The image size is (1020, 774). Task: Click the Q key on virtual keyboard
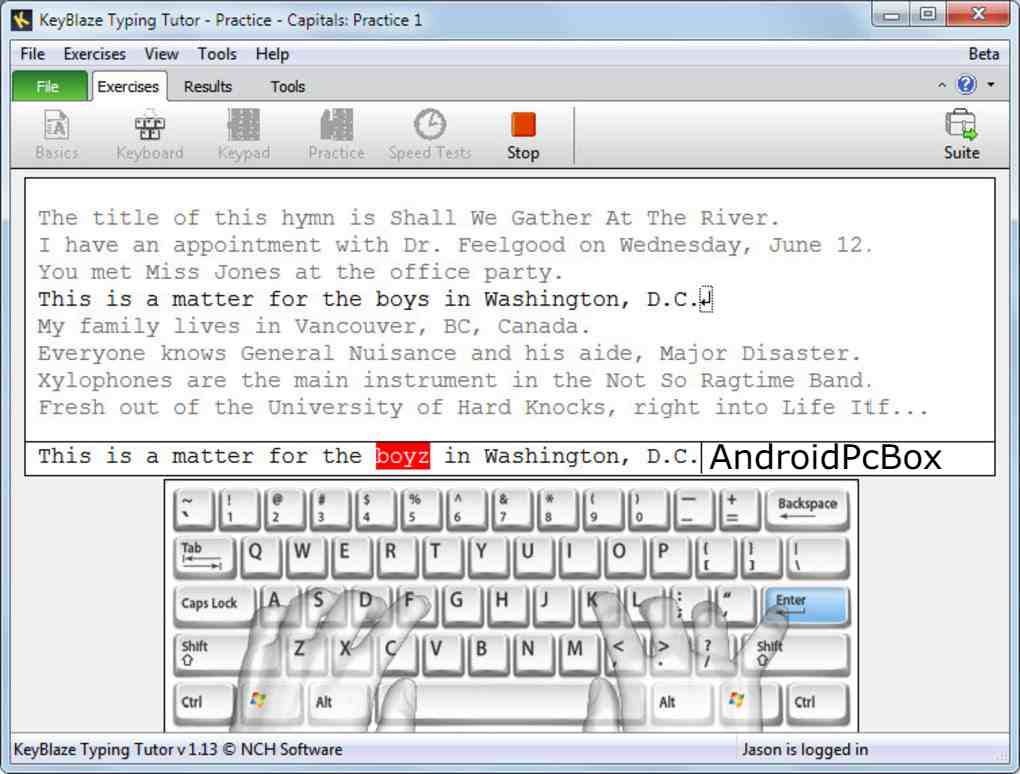point(262,557)
